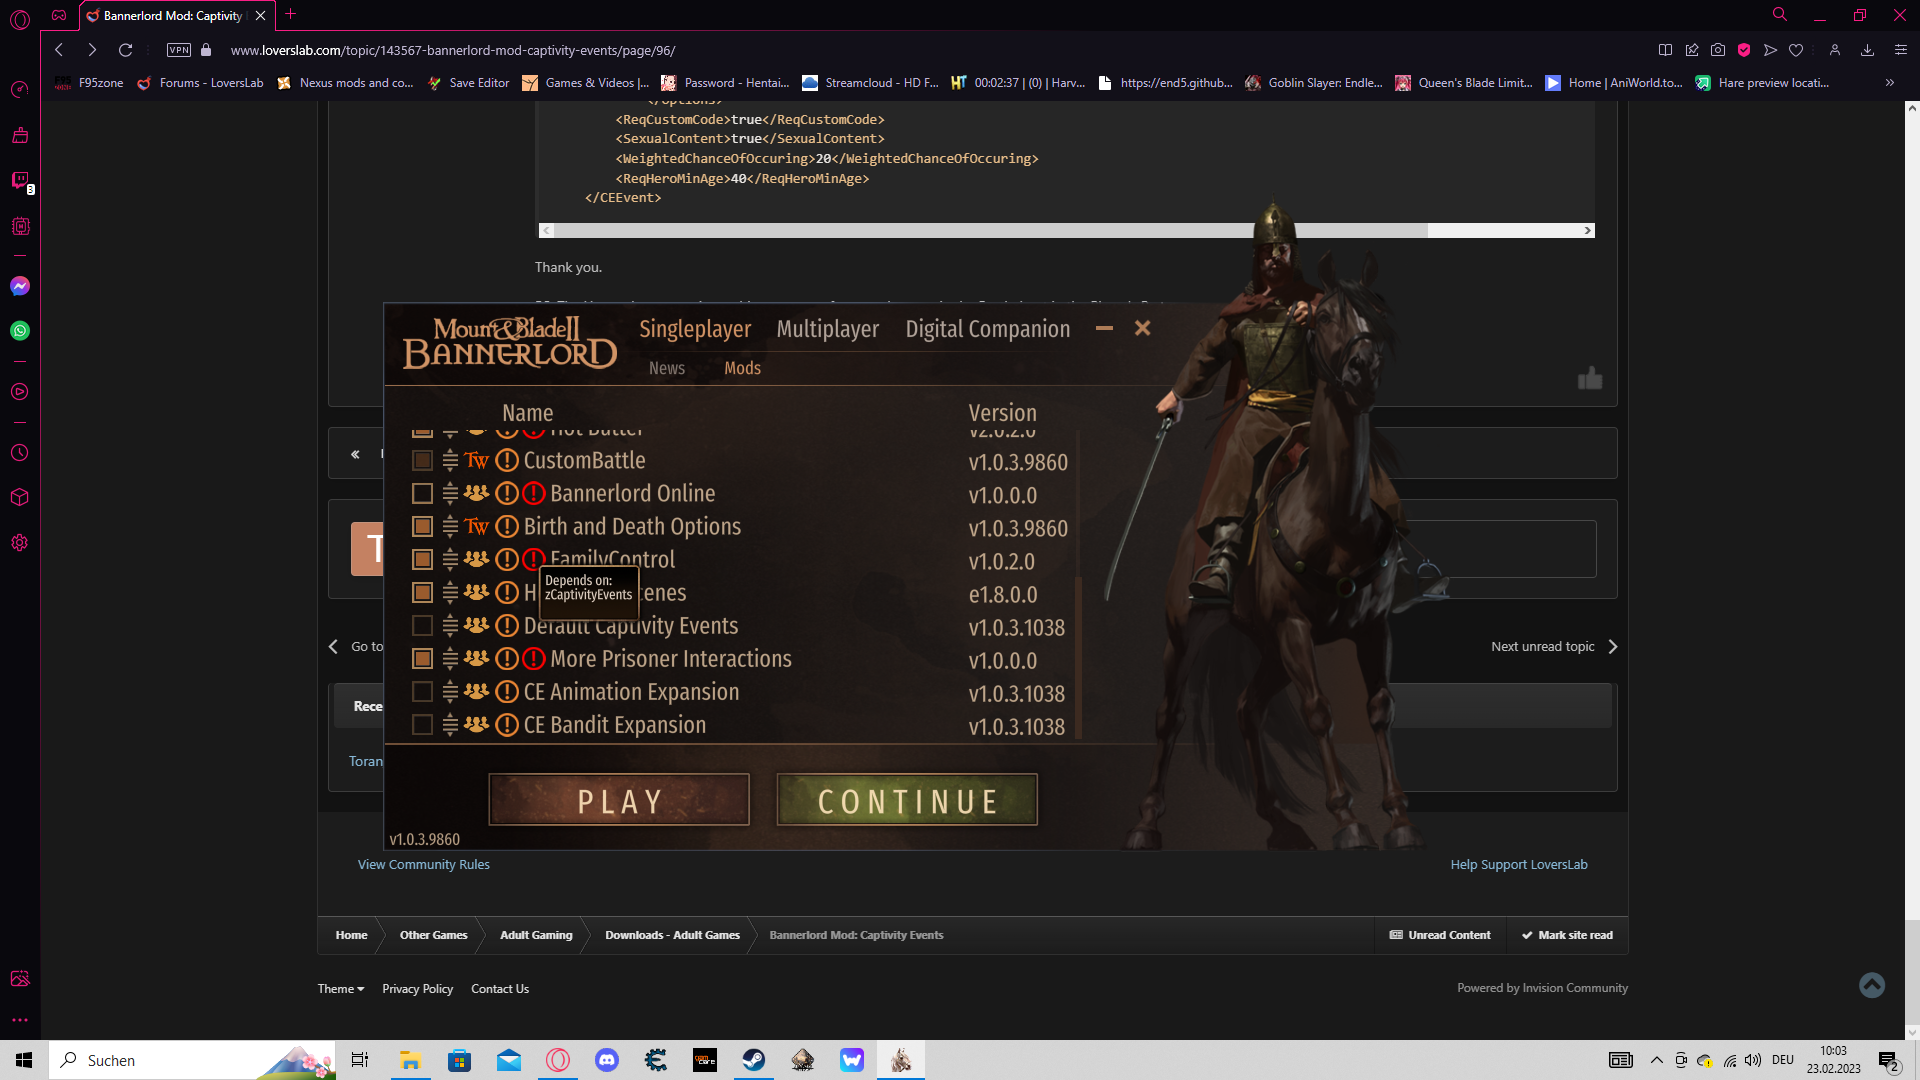Open WhatsApp from the Opera sidebar

(19, 332)
